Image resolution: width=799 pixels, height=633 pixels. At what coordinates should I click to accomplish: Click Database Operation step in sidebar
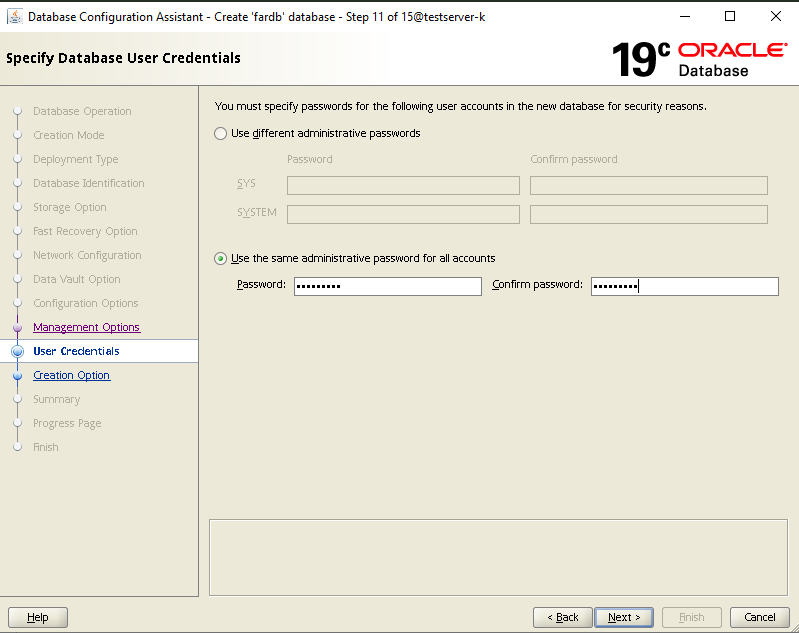coord(82,111)
